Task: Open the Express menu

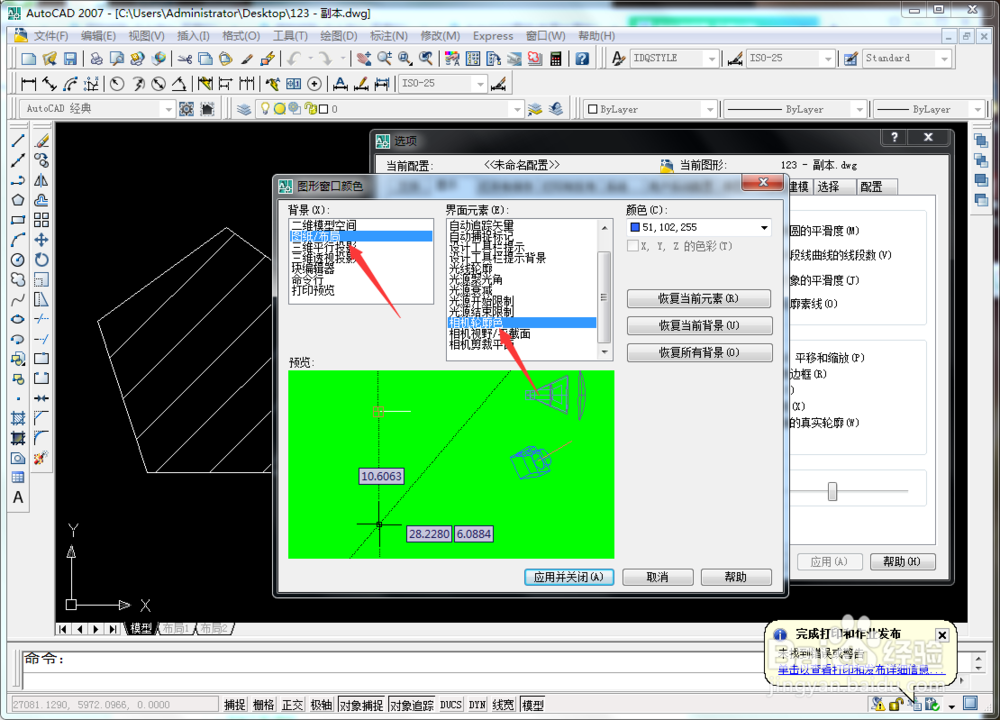Action: point(493,36)
